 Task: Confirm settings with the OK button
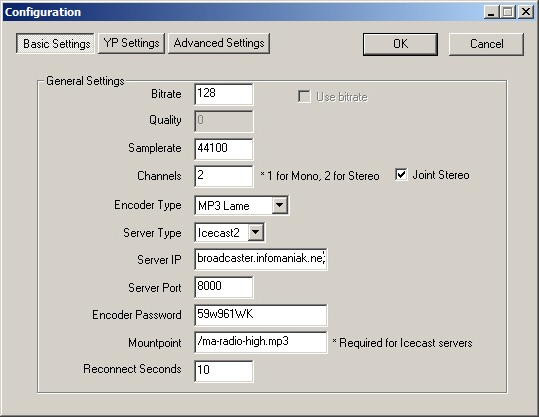[x=400, y=44]
